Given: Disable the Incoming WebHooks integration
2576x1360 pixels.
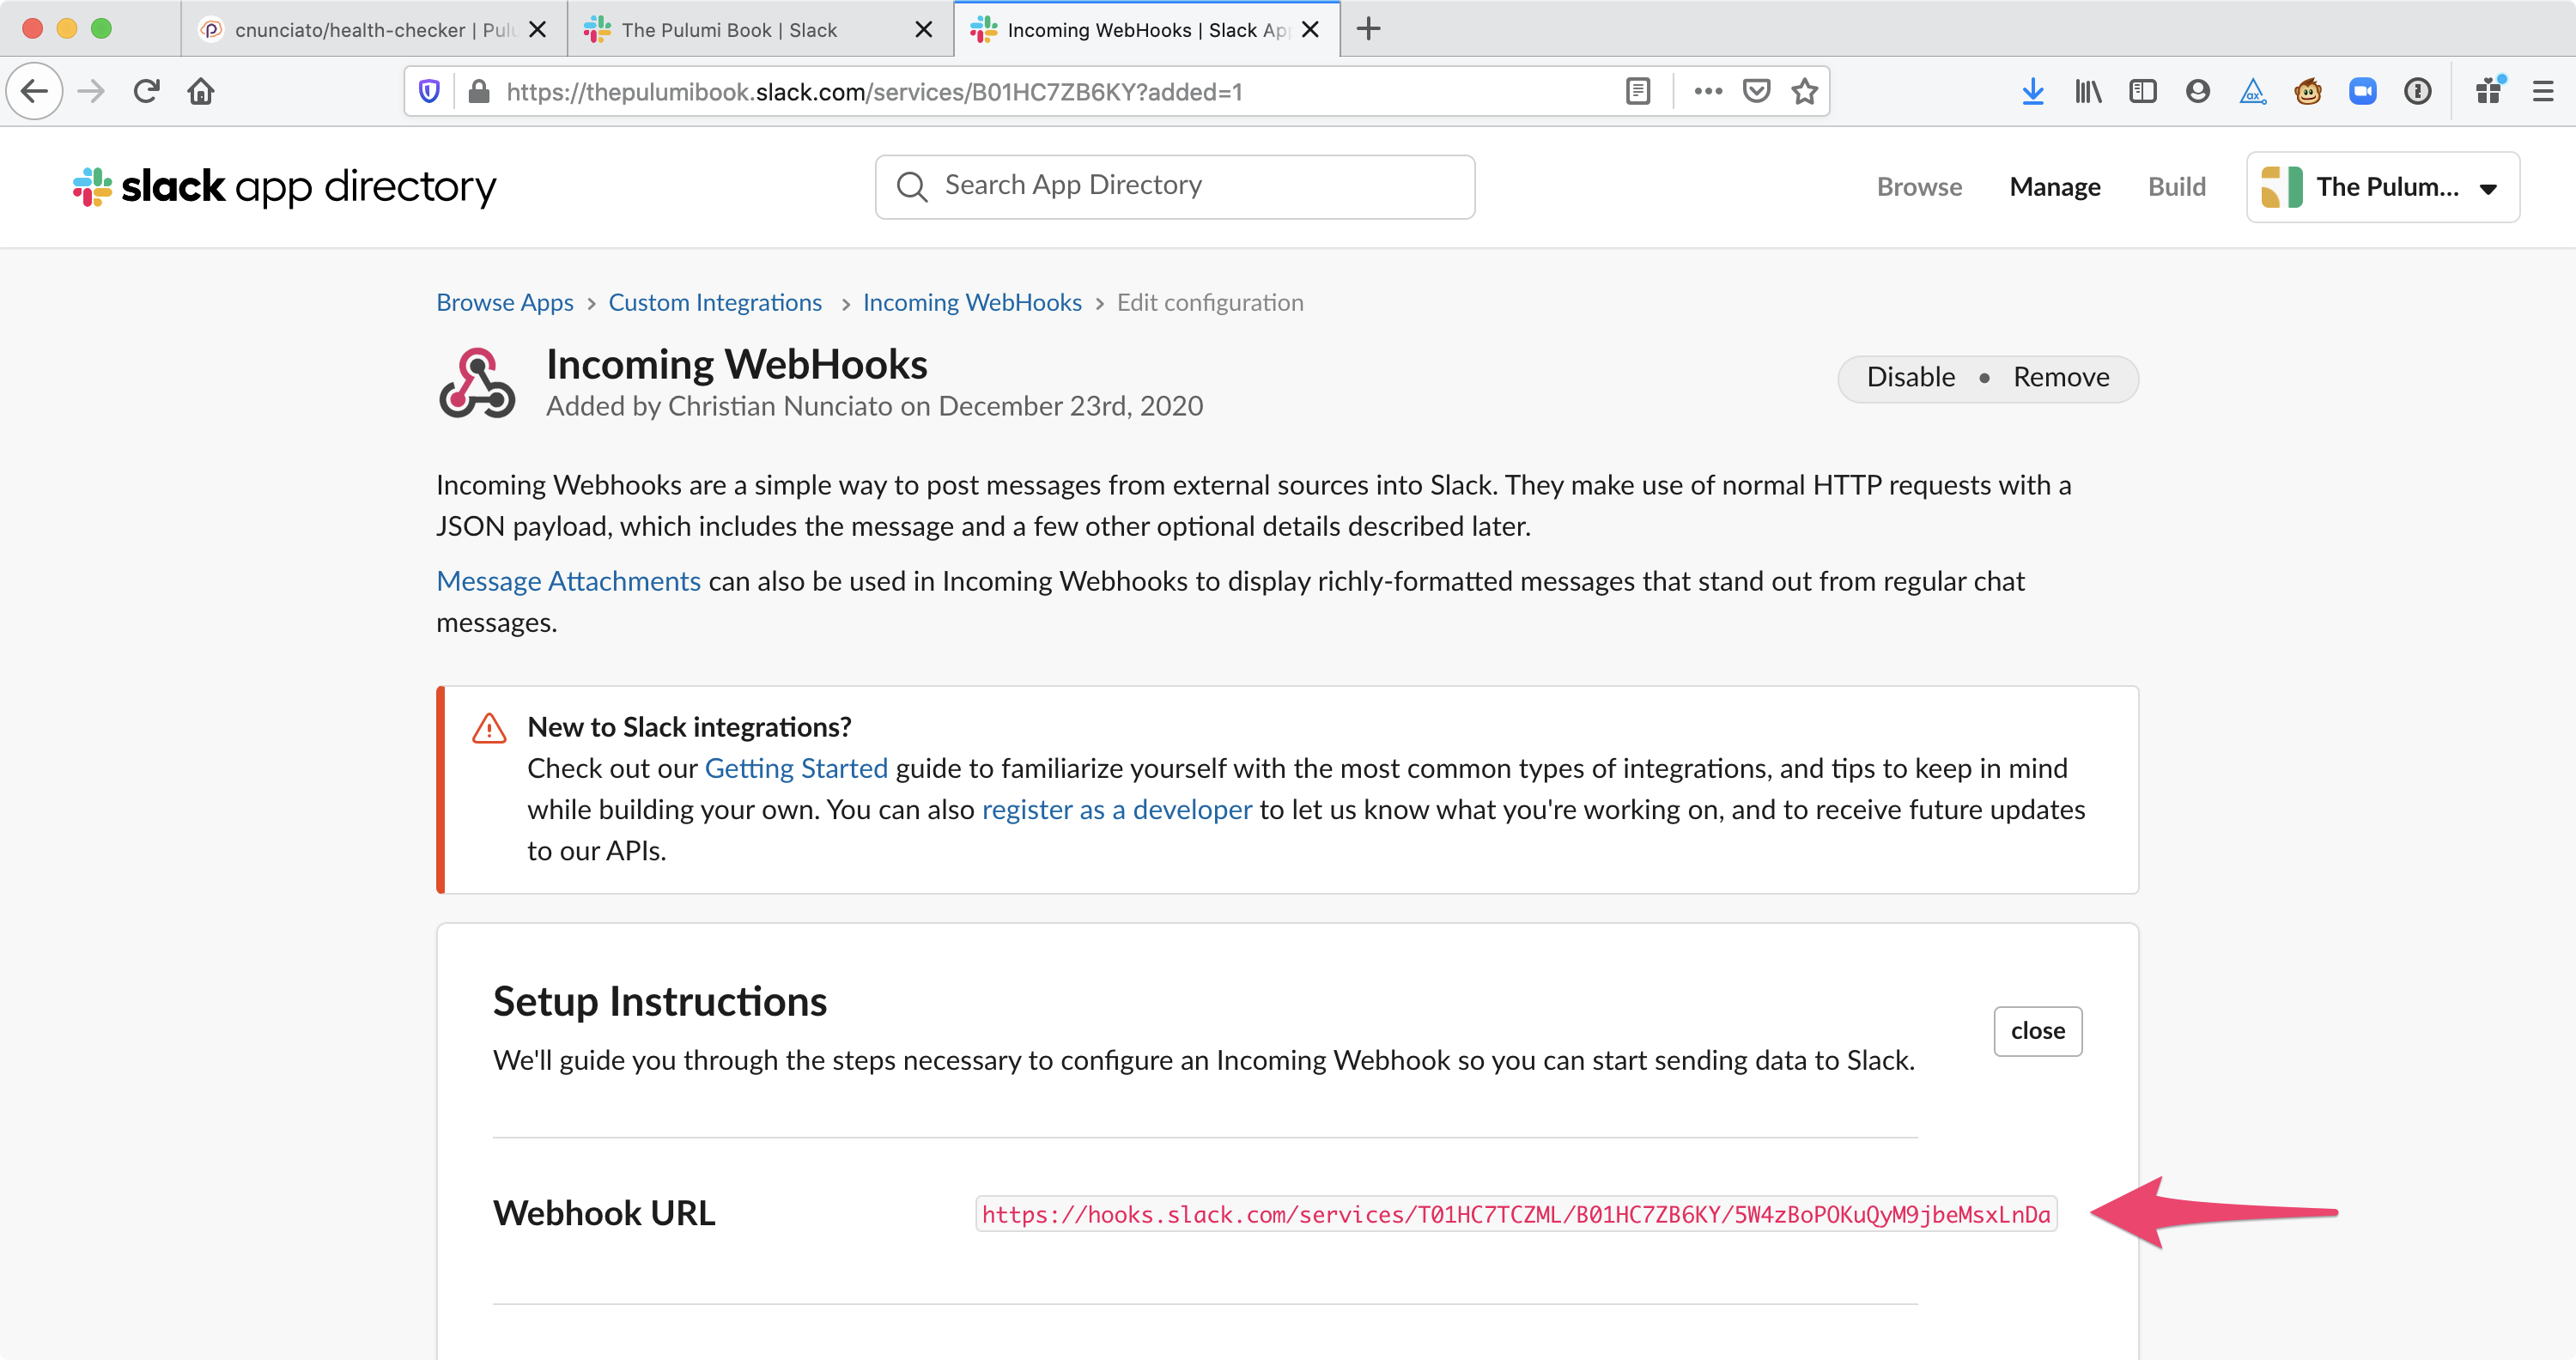Looking at the screenshot, I should (1910, 377).
